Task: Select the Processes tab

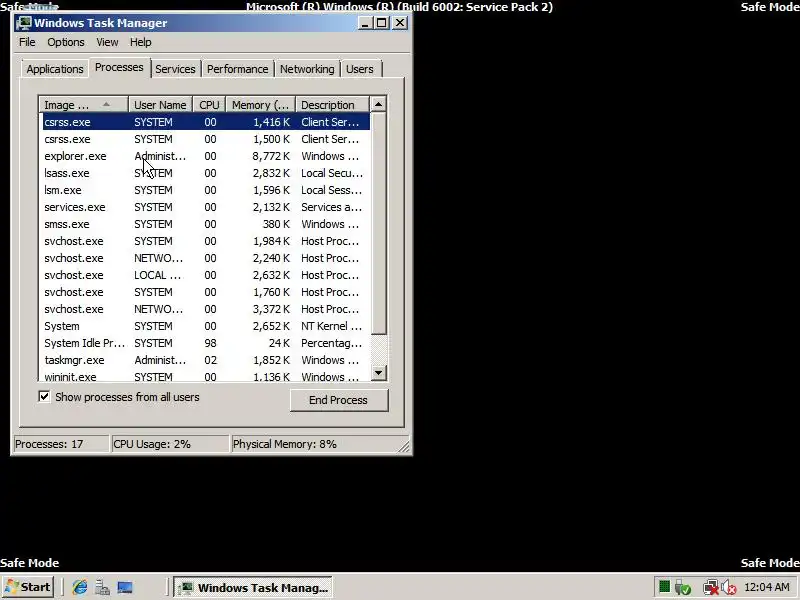Action: pyautogui.click(x=119, y=67)
